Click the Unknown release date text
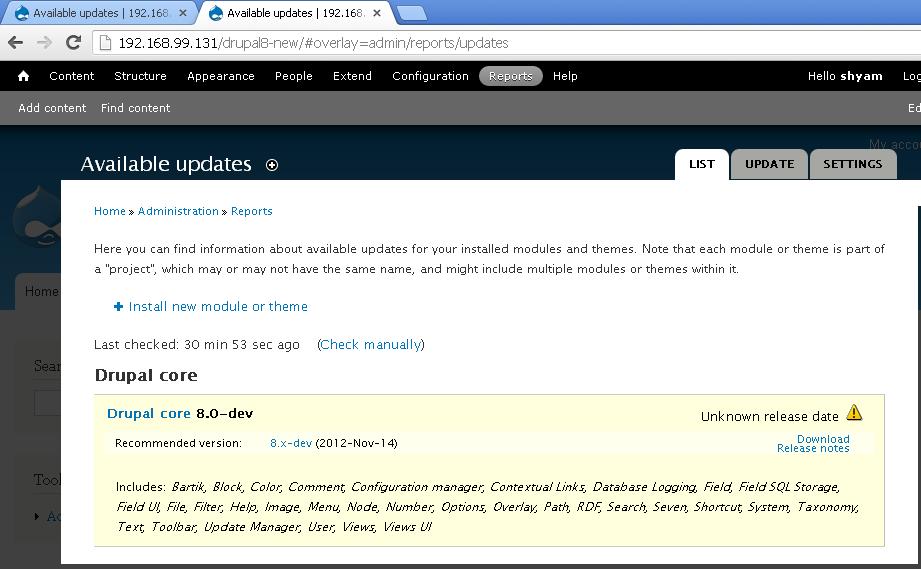Viewport: 921px width, 569px height. point(769,416)
